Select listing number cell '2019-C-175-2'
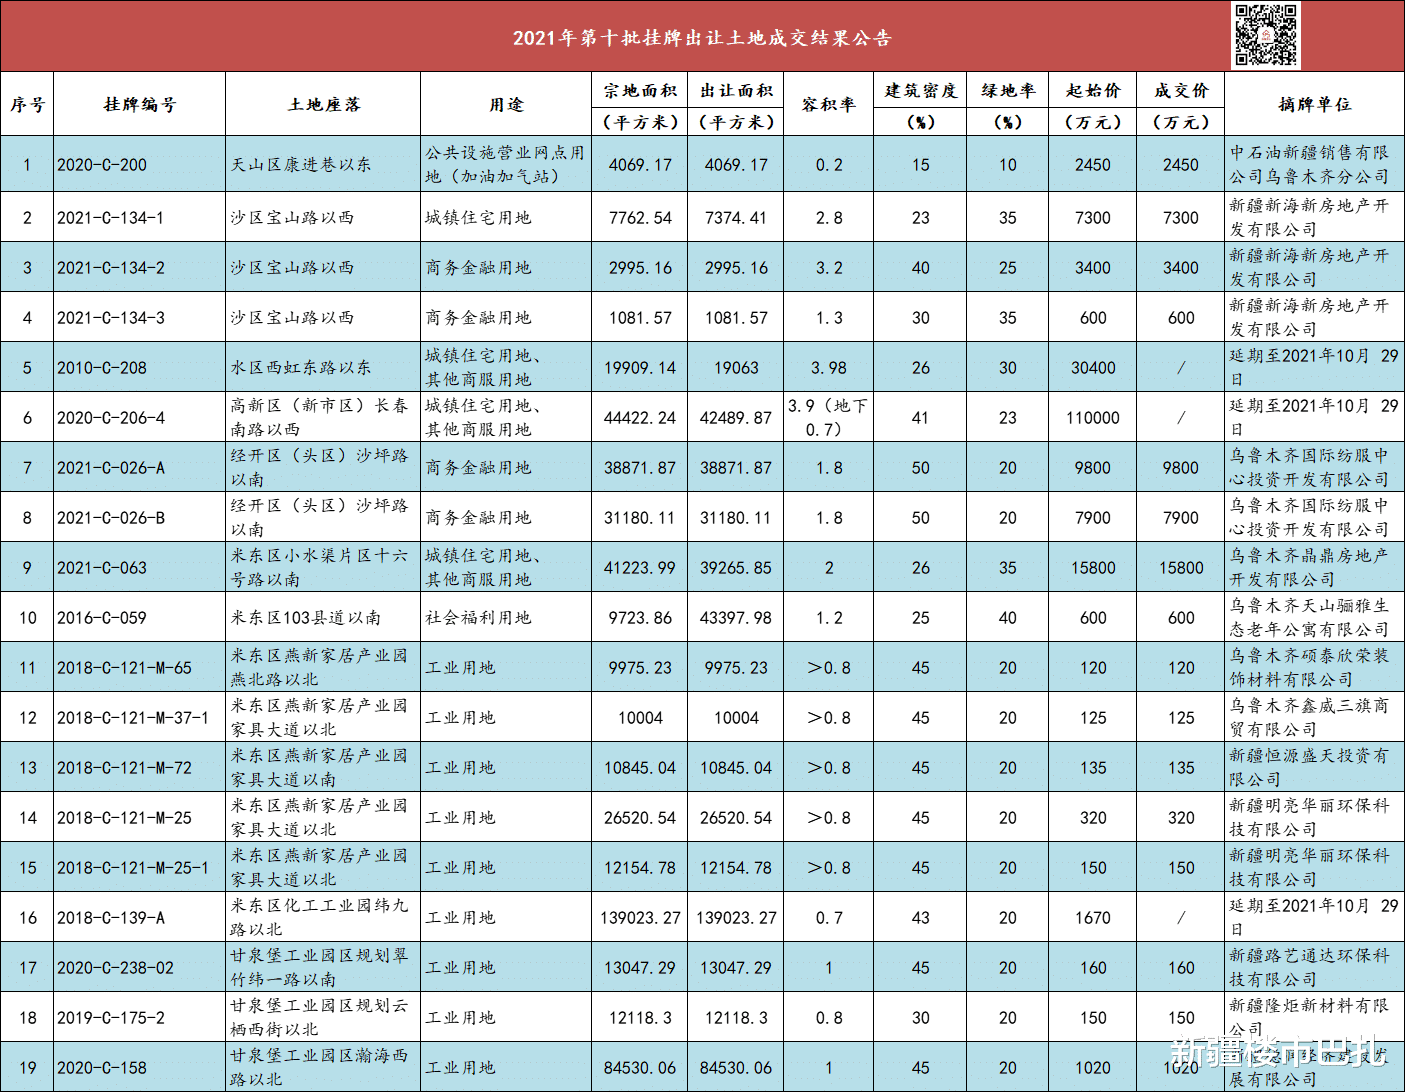This screenshot has width=1405, height=1092. tap(139, 1017)
